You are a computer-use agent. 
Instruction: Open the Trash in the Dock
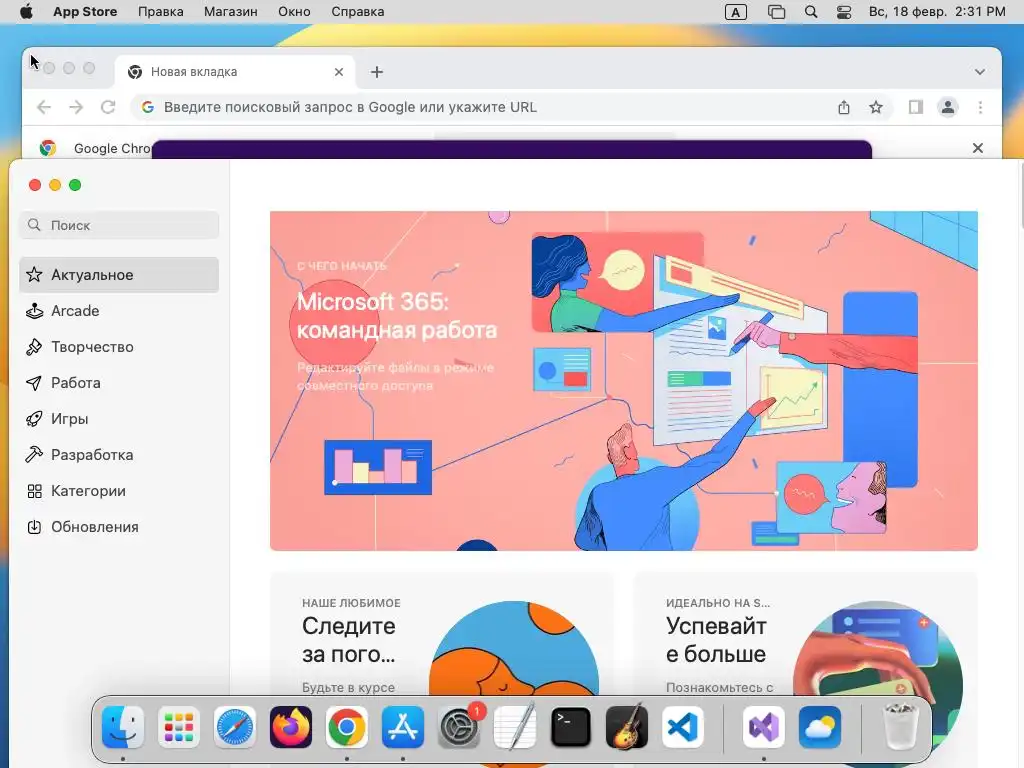tap(900, 727)
